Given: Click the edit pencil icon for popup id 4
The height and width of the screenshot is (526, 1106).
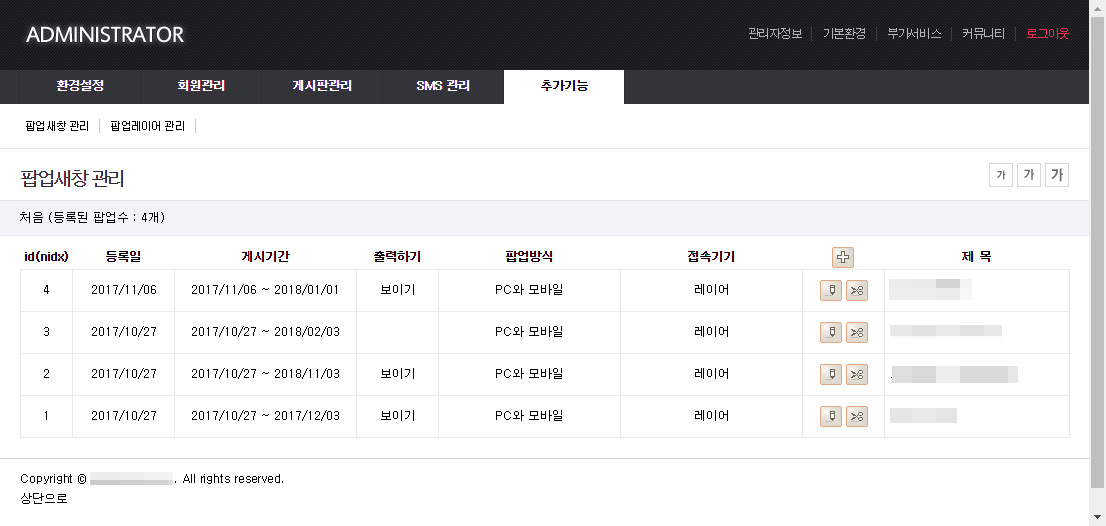Looking at the screenshot, I should point(830,290).
